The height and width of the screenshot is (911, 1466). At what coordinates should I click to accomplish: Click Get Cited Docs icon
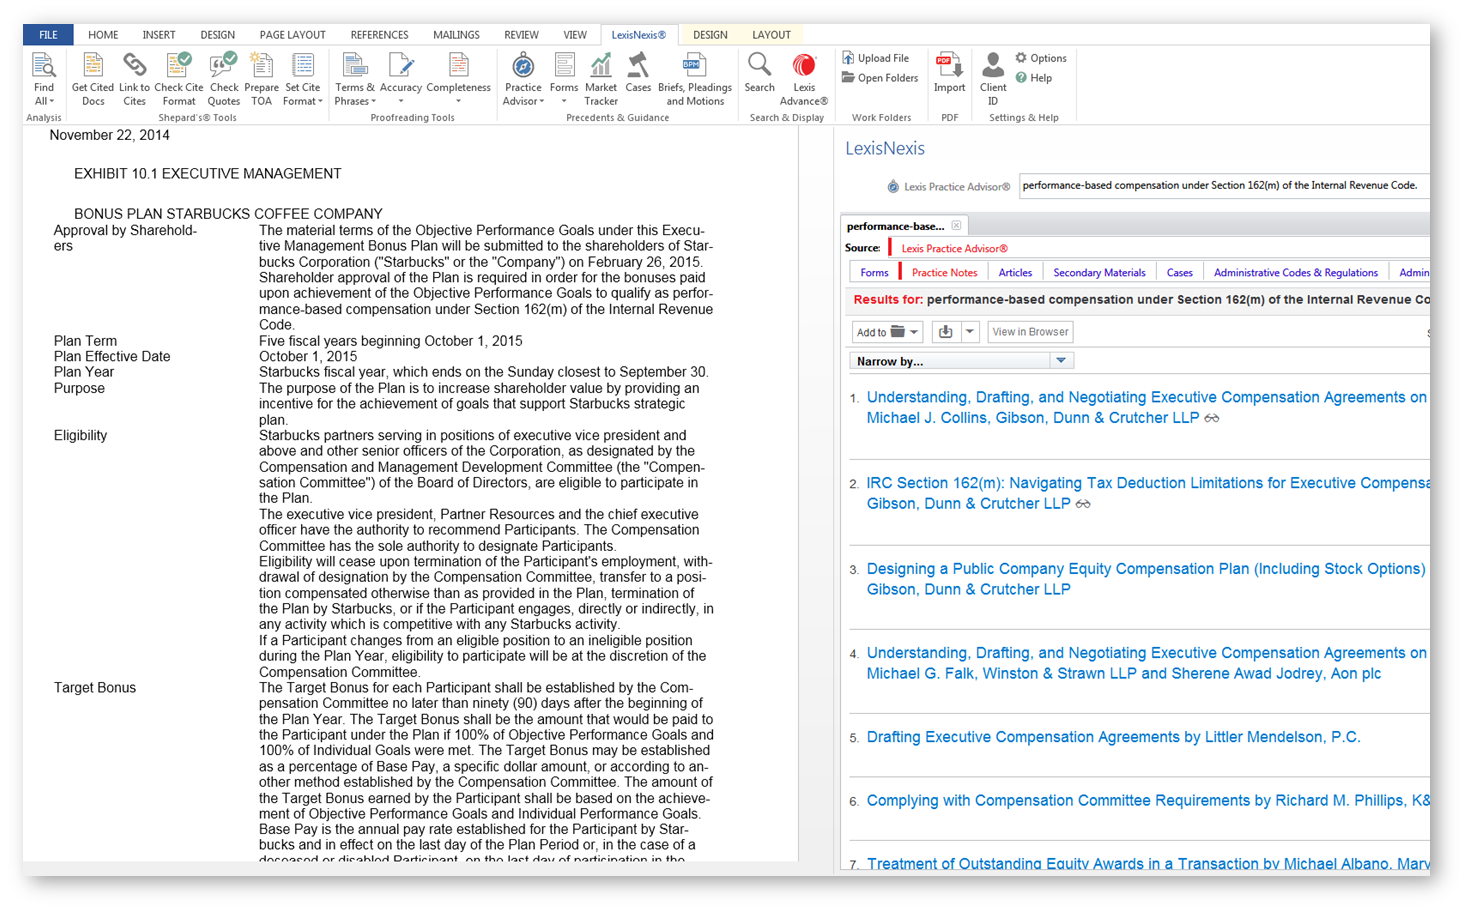[x=93, y=66]
